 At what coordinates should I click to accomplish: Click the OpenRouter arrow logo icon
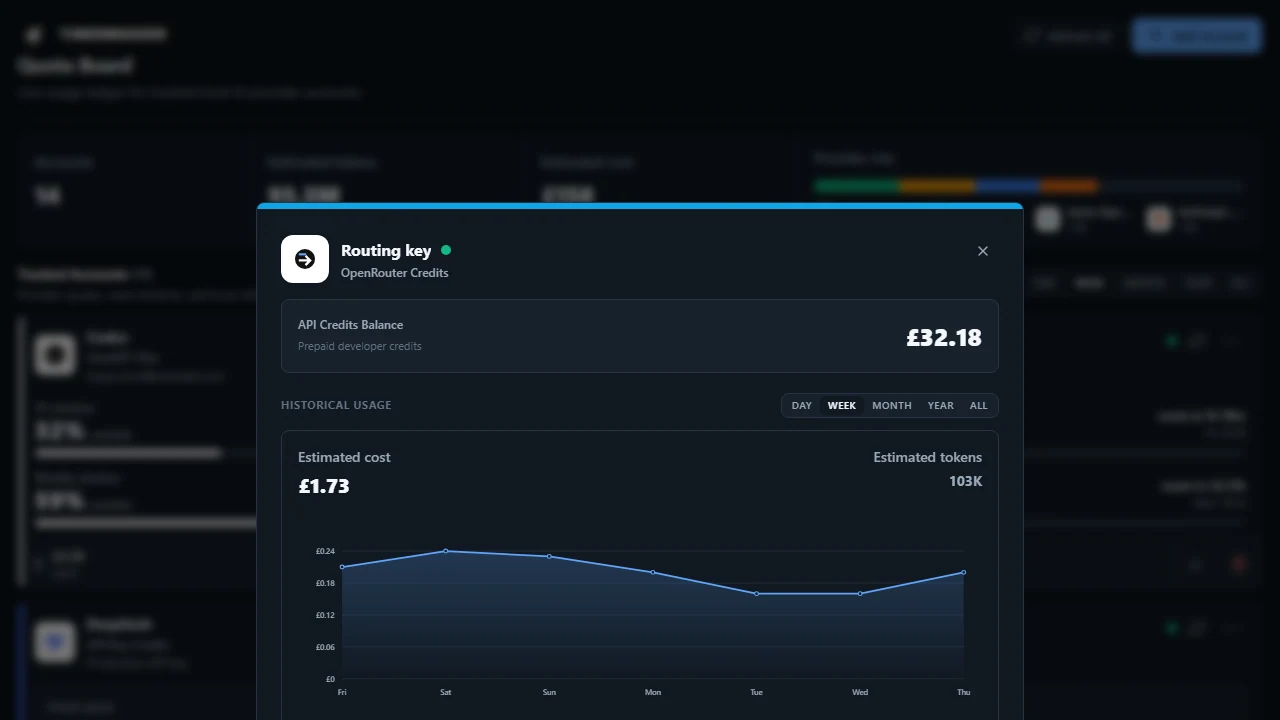305,259
